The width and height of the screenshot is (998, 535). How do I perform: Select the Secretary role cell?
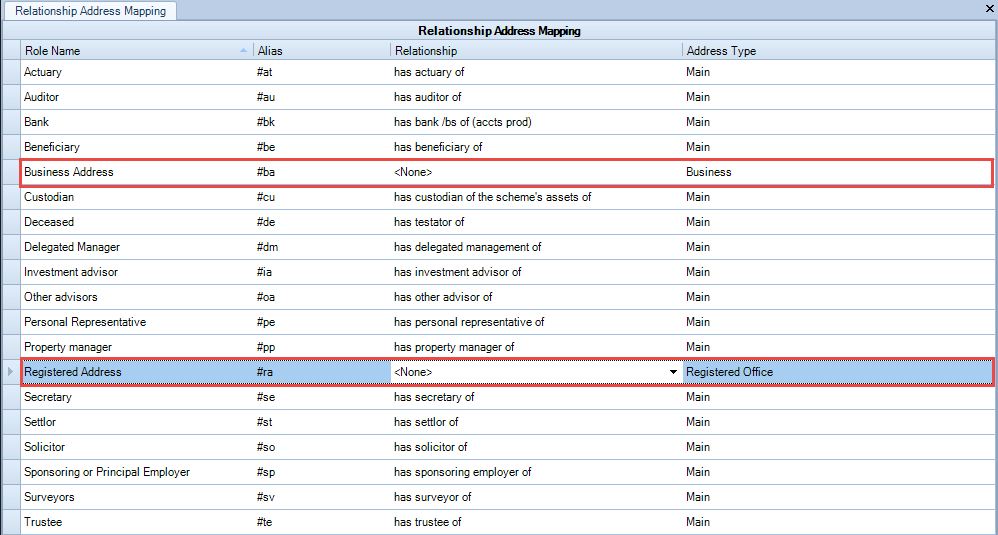pyautogui.click(x=136, y=397)
